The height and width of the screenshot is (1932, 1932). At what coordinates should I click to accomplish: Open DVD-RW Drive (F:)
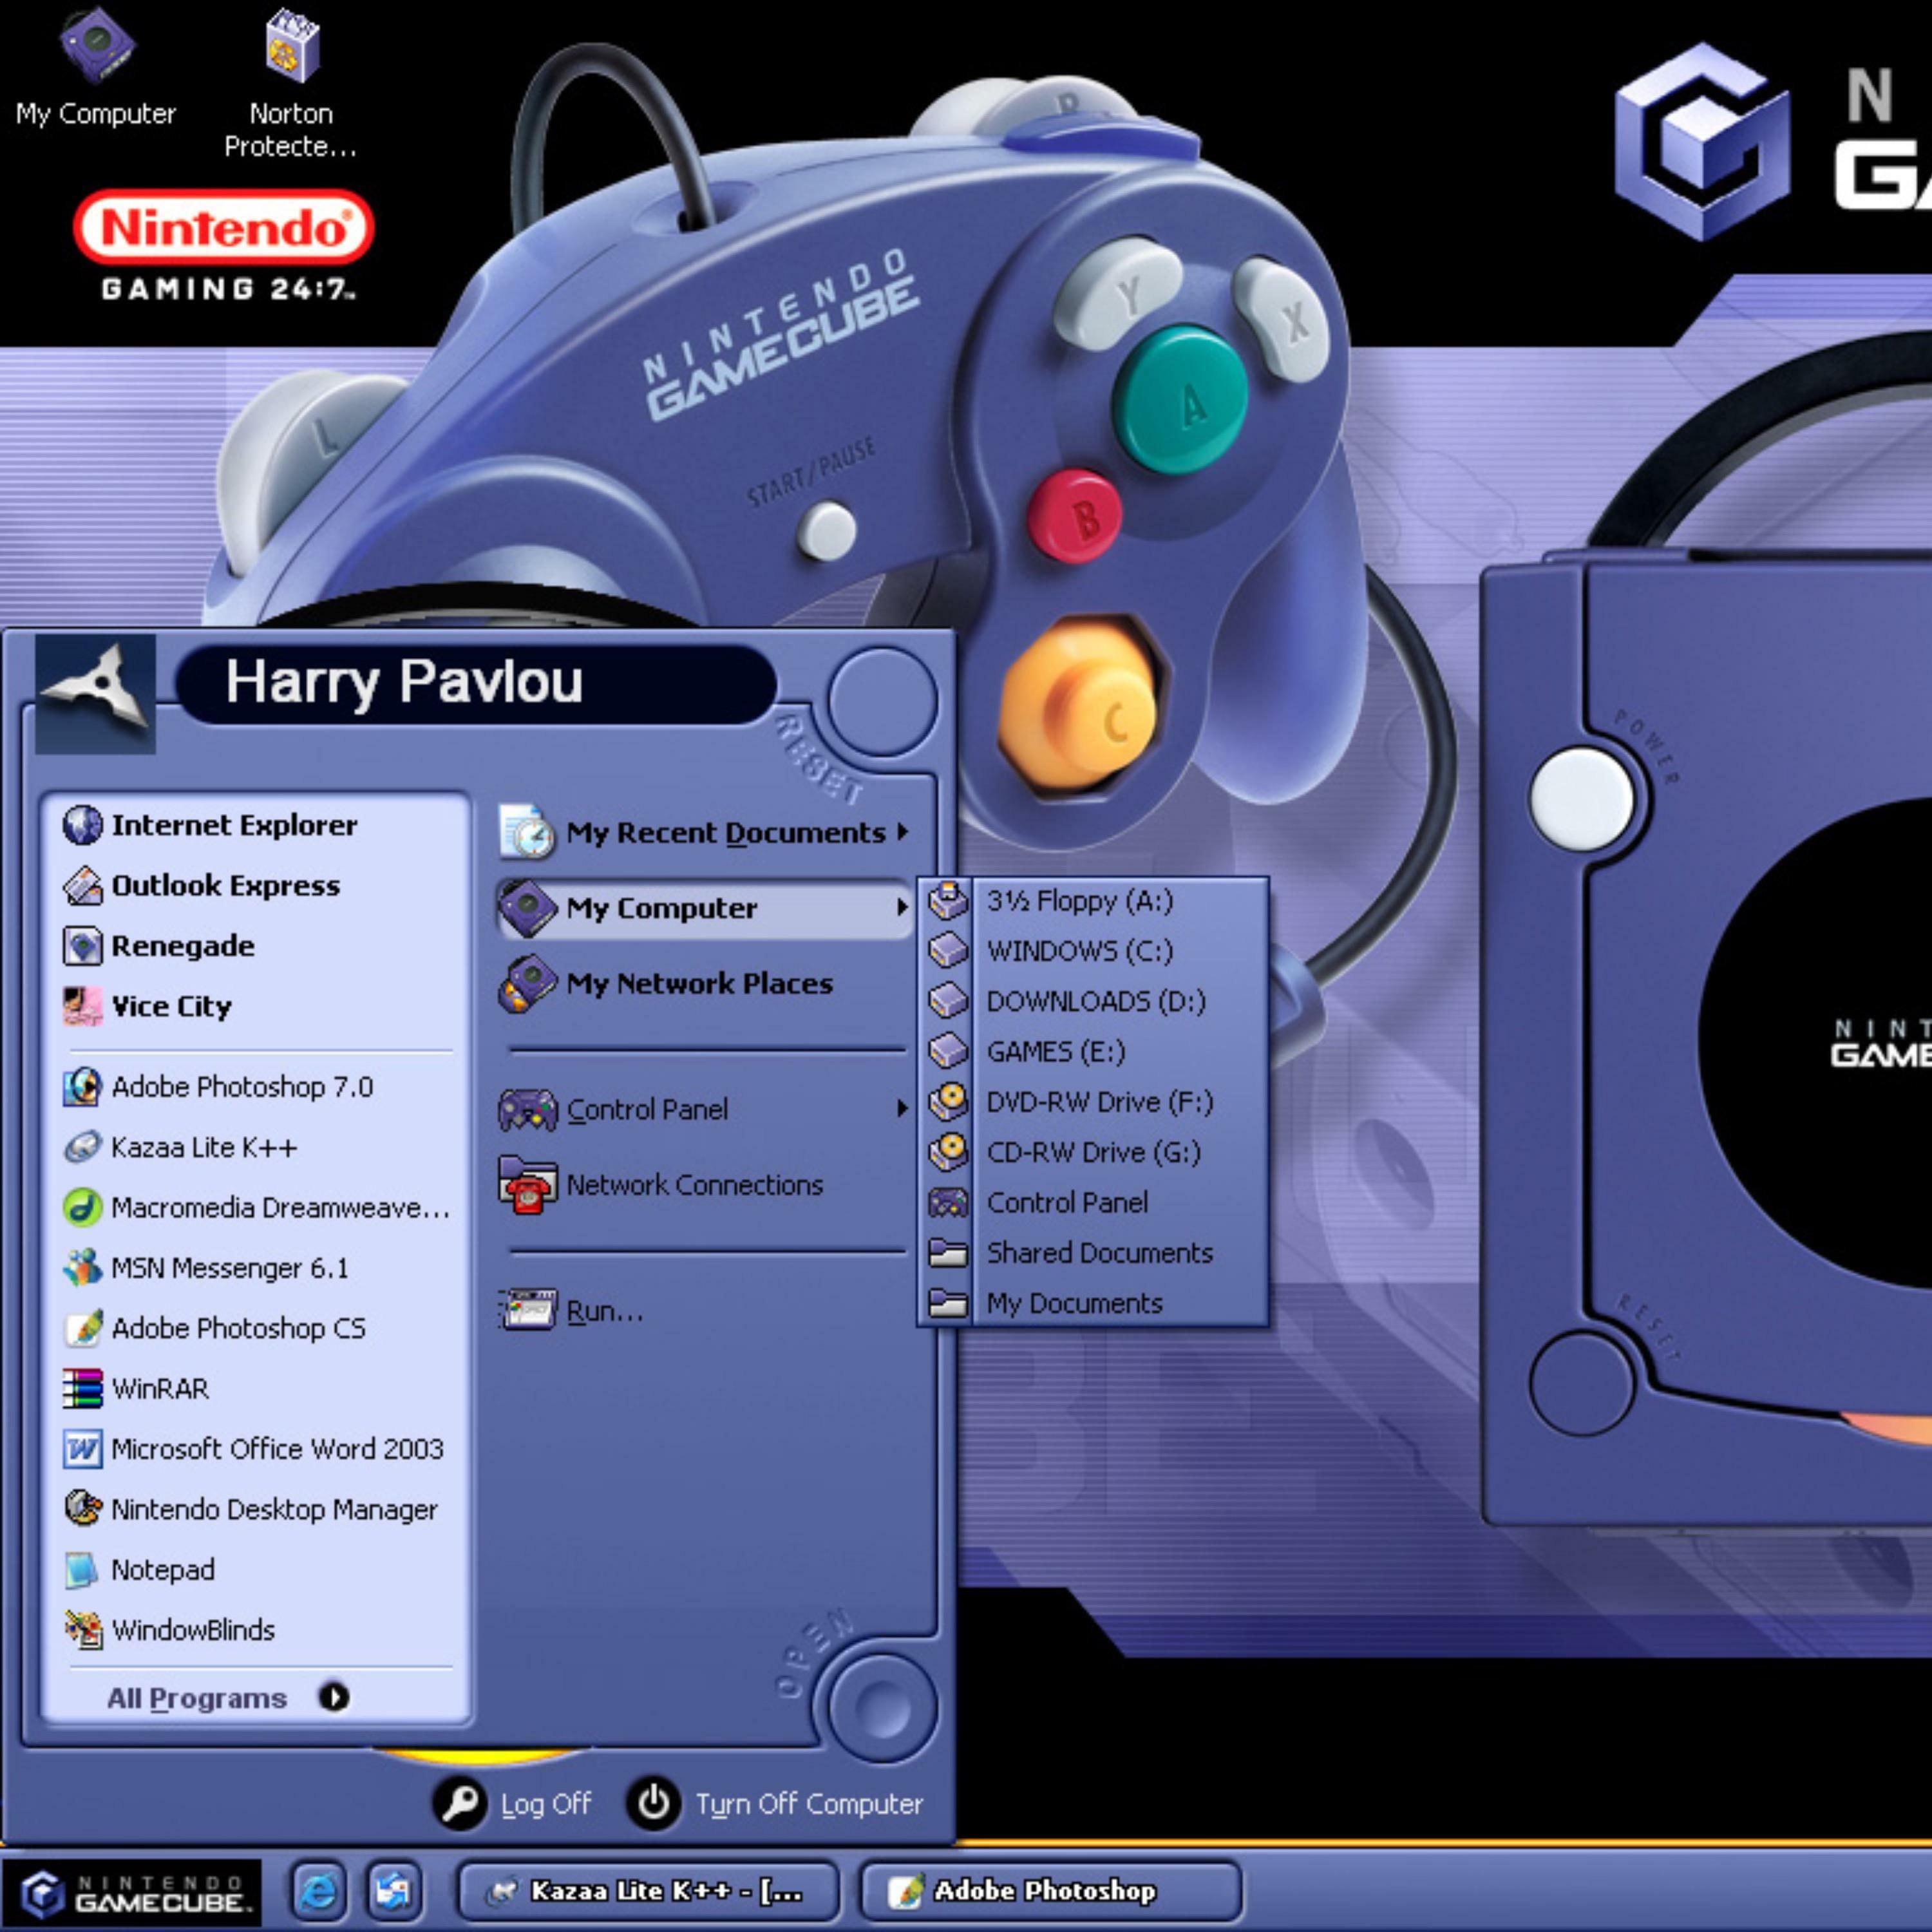tap(1093, 1102)
